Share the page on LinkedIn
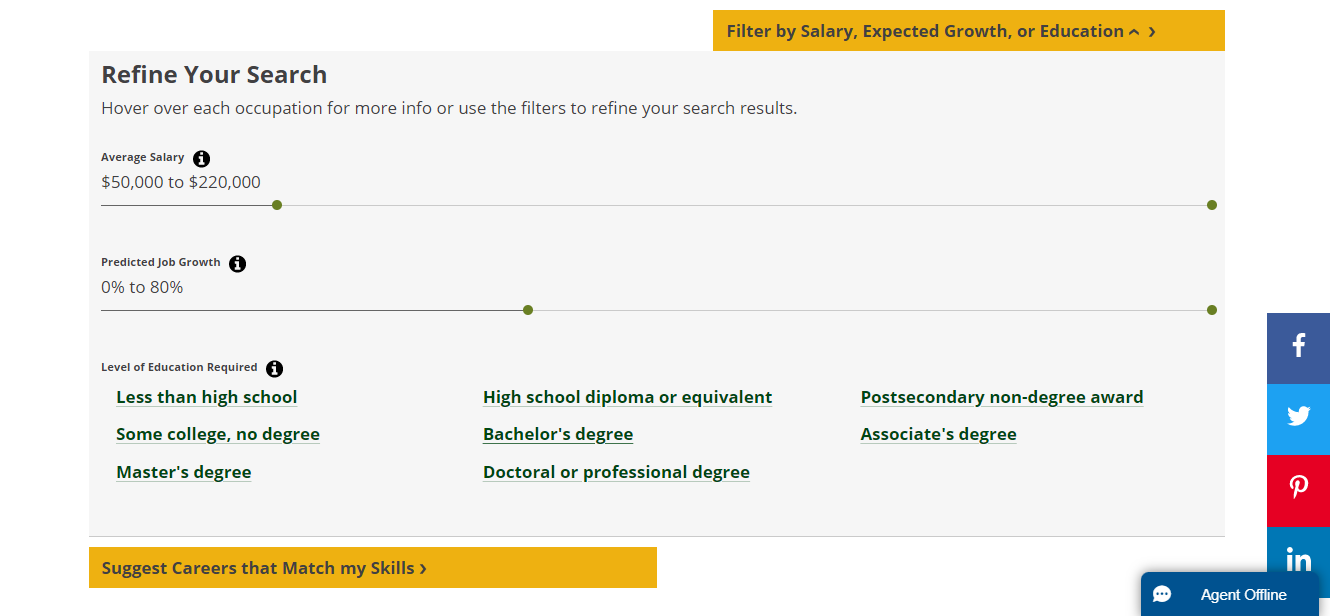The image size is (1330, 616). coord(1298,559)
